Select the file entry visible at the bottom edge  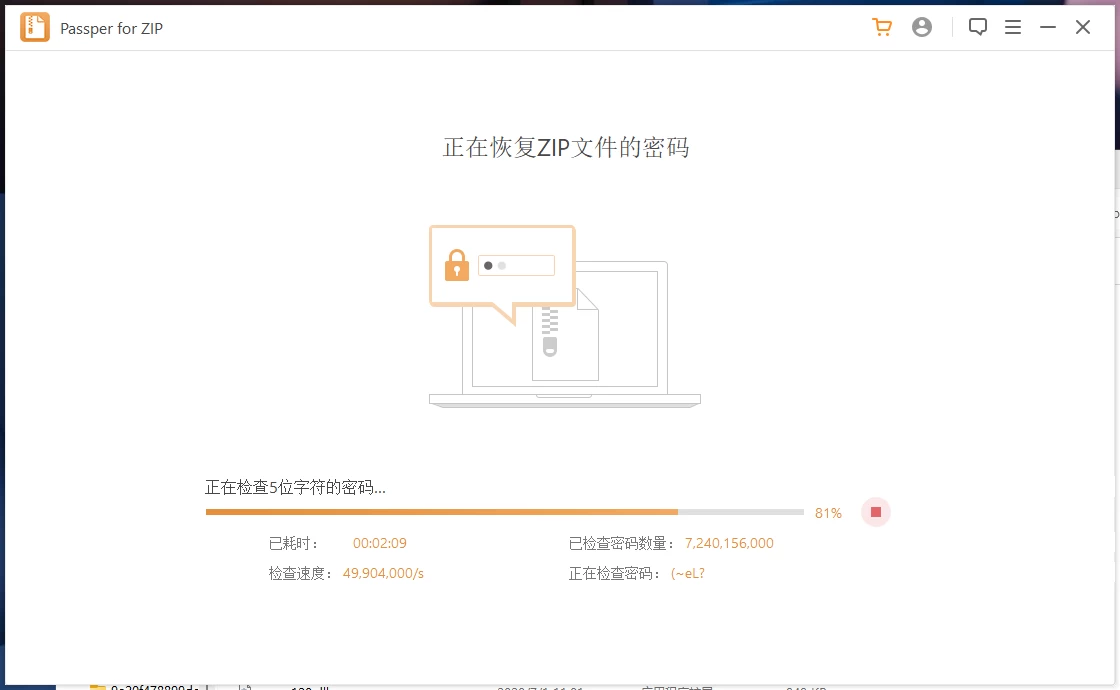pyautogui.click(x=160, y=688)
